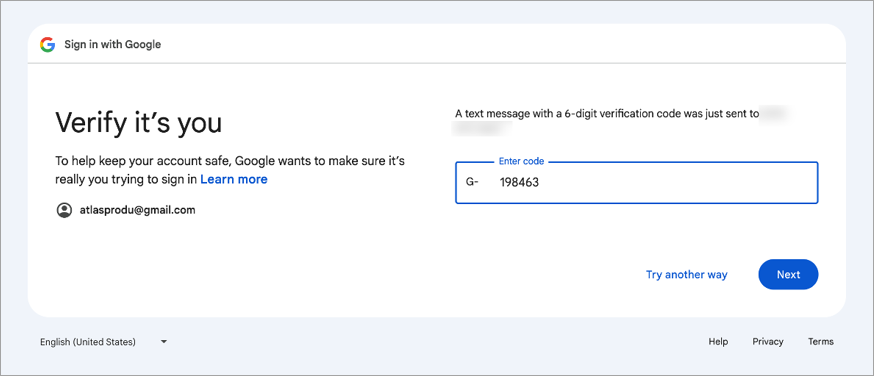Open the Terms footer link

(820, 341)
